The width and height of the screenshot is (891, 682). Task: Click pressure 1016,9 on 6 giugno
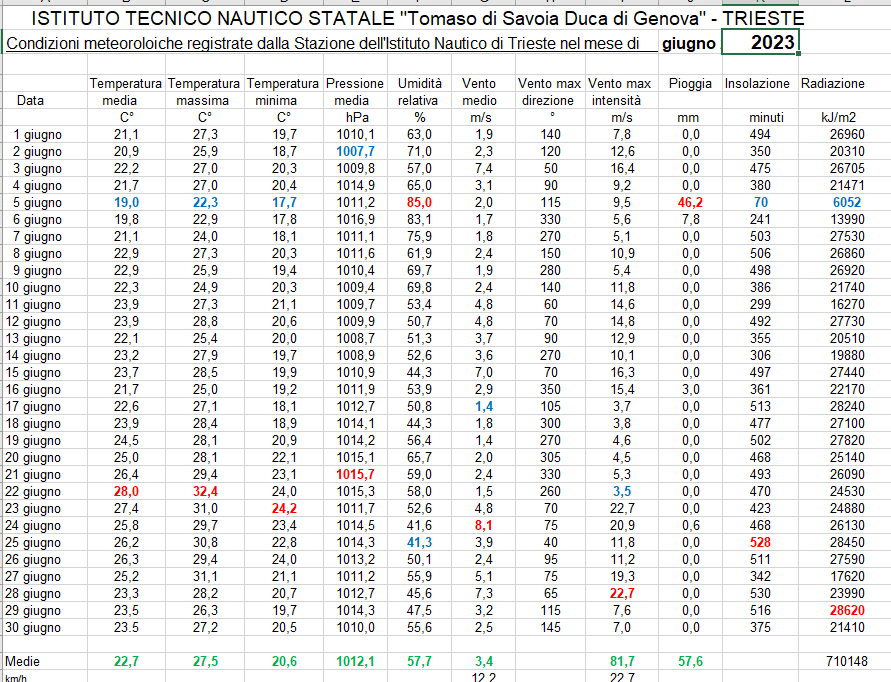coord(355,220)
